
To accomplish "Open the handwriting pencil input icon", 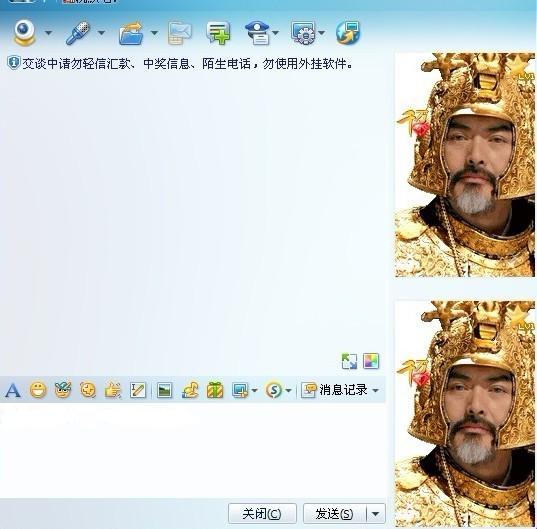I will (138, 390).
